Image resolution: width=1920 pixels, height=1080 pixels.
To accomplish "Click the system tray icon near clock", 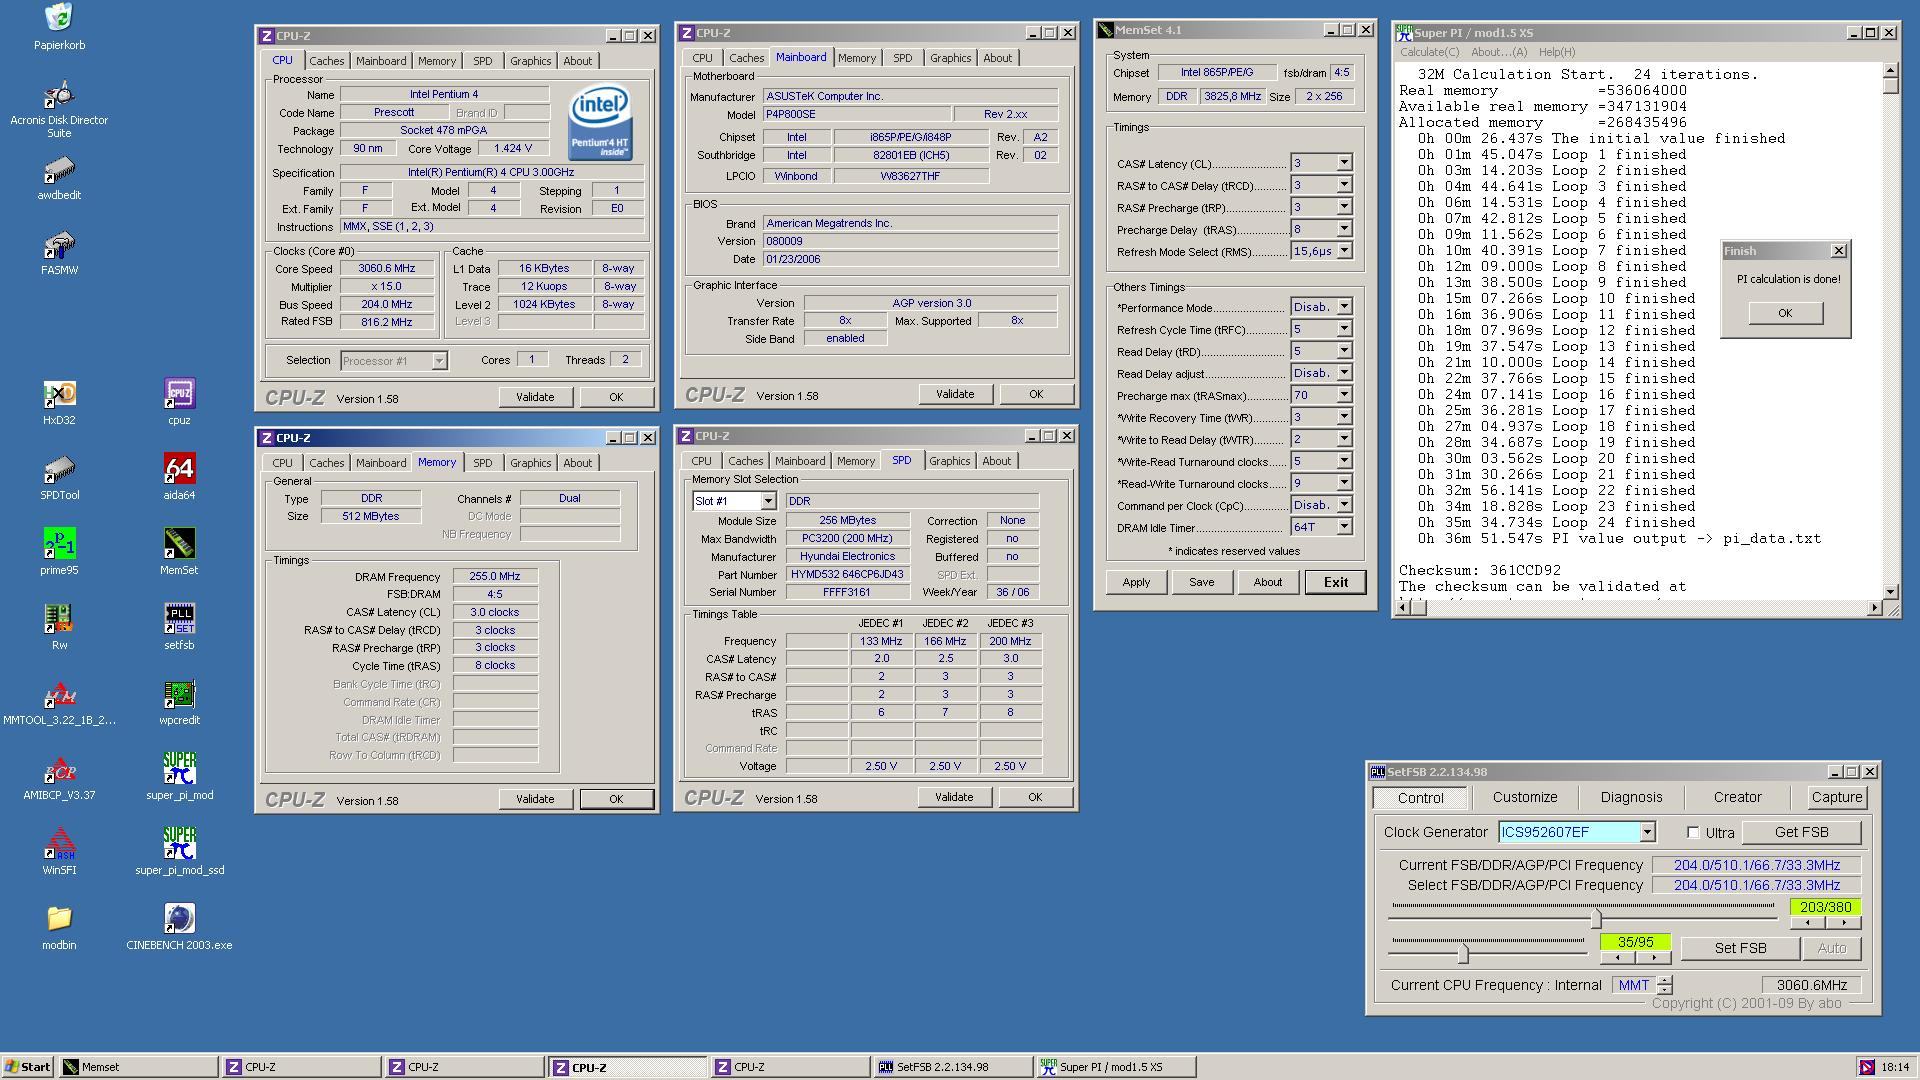I will pos(1866,1067).
